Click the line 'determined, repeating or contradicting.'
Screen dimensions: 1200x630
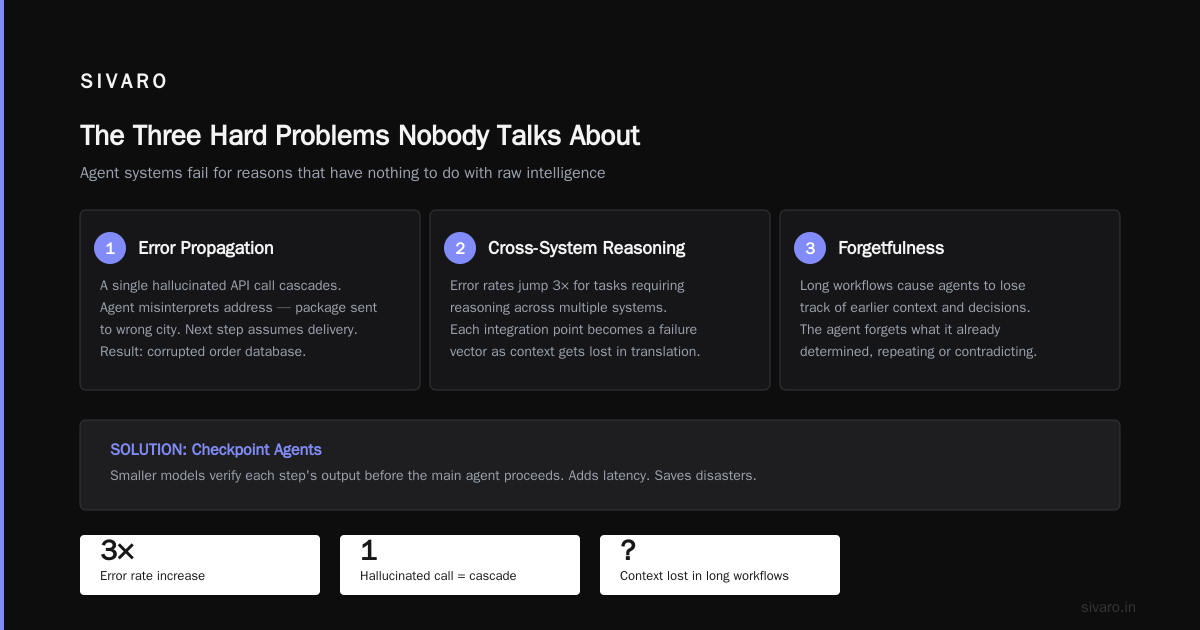pyautogui.click(x=918, y=351)
